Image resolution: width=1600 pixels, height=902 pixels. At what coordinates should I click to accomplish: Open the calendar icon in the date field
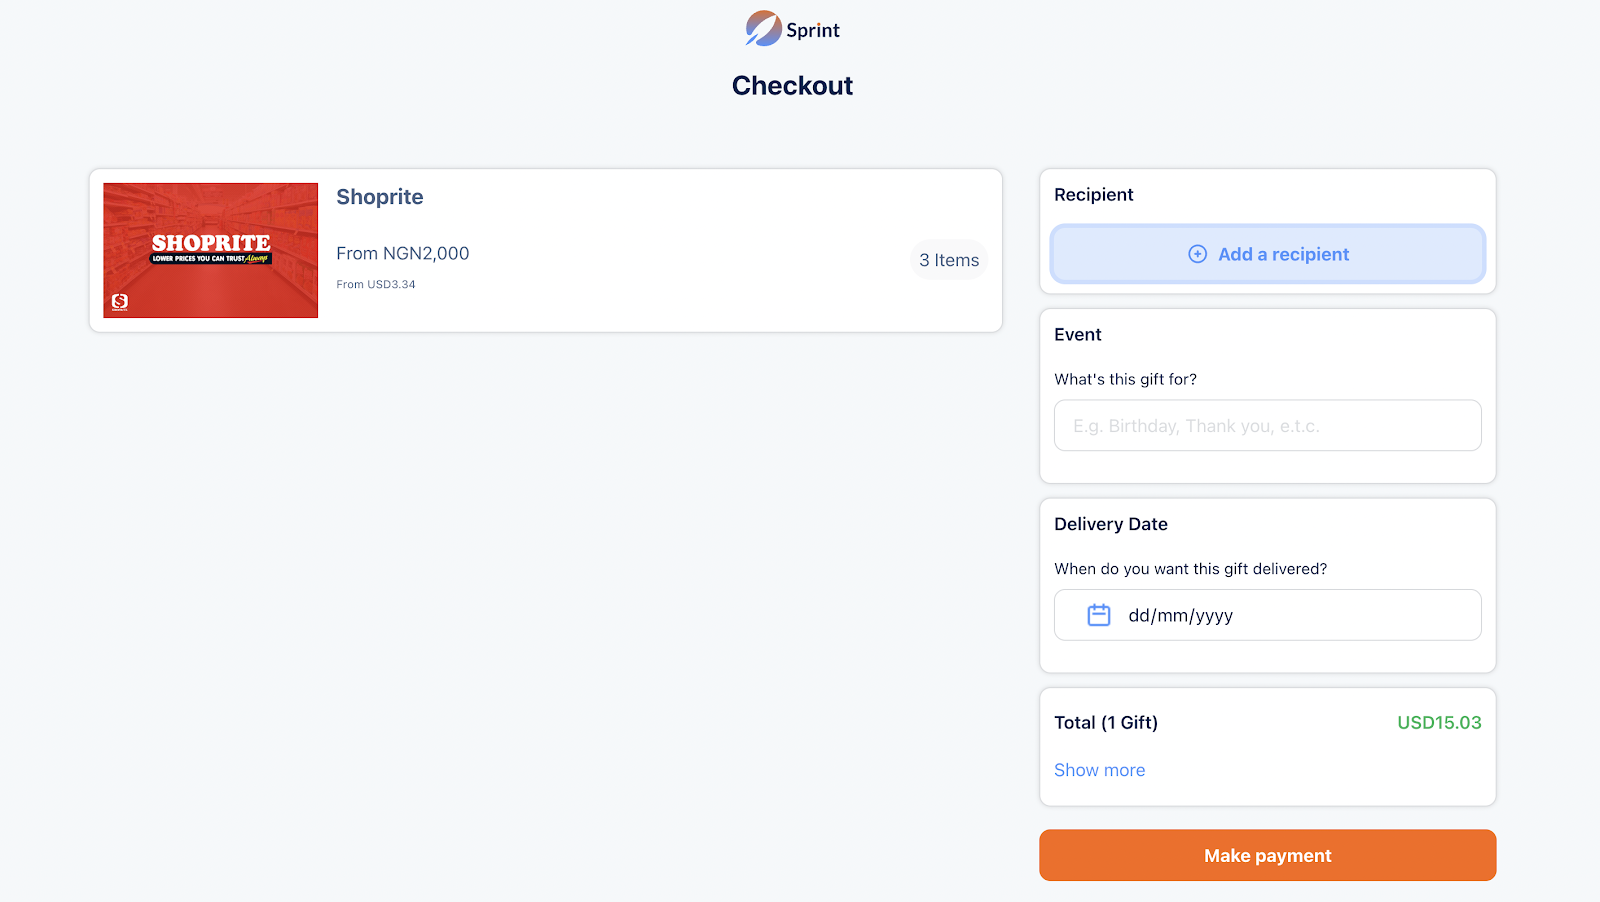[1098, 615]
